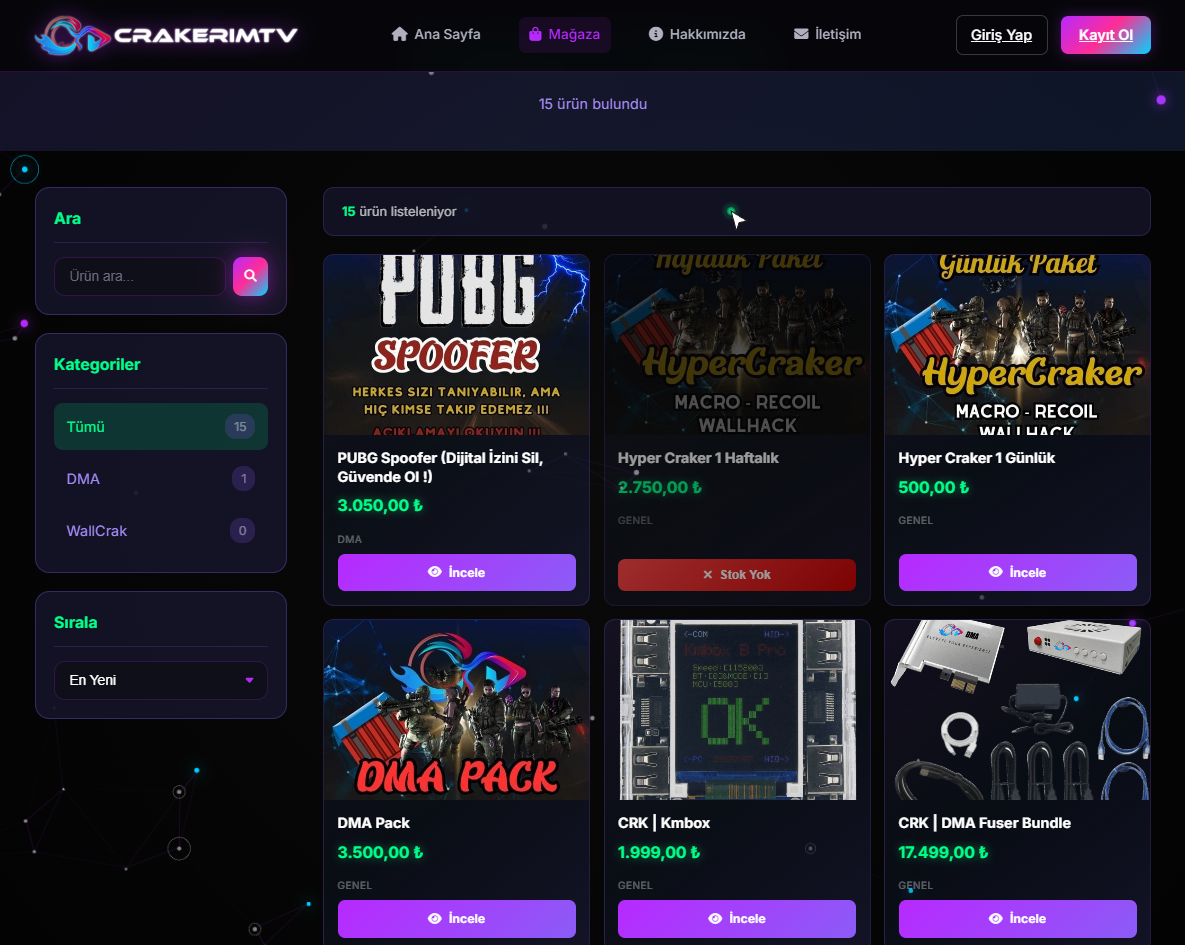Viewport: 1185px width, 945px height.
Task: Click the CrakerimTV logo
Action: [x=166, y=35]
